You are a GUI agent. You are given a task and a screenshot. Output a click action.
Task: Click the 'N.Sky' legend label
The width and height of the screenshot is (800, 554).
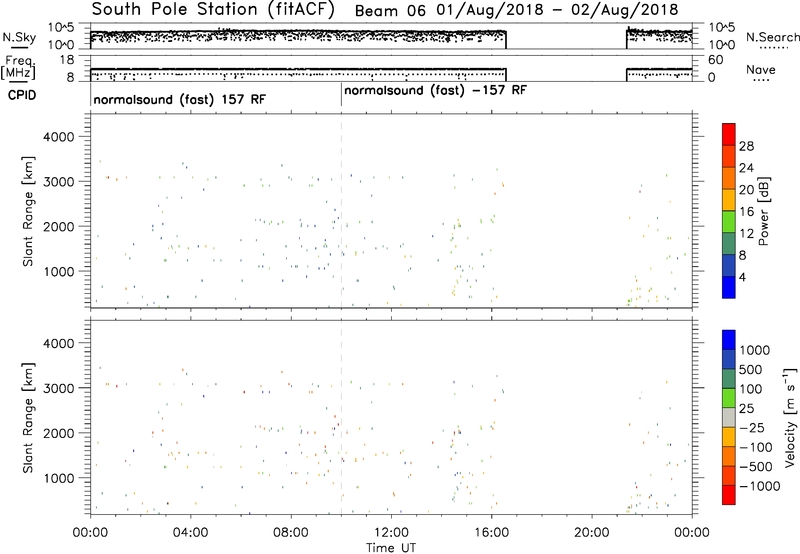pos(19,37)
